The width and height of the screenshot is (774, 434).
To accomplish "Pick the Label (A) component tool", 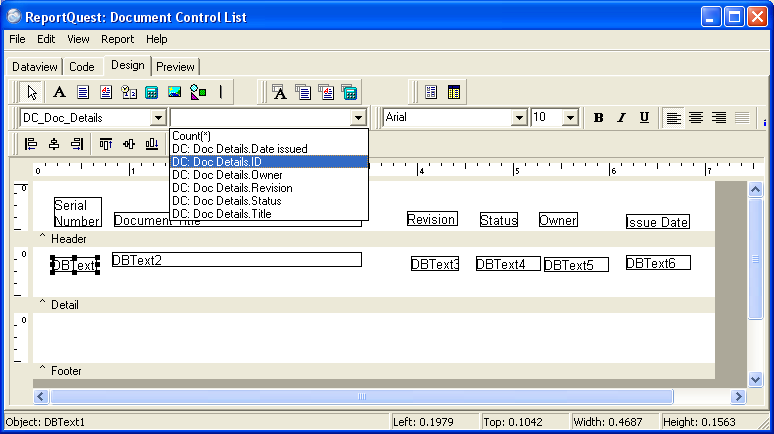I will click(59, 92).
